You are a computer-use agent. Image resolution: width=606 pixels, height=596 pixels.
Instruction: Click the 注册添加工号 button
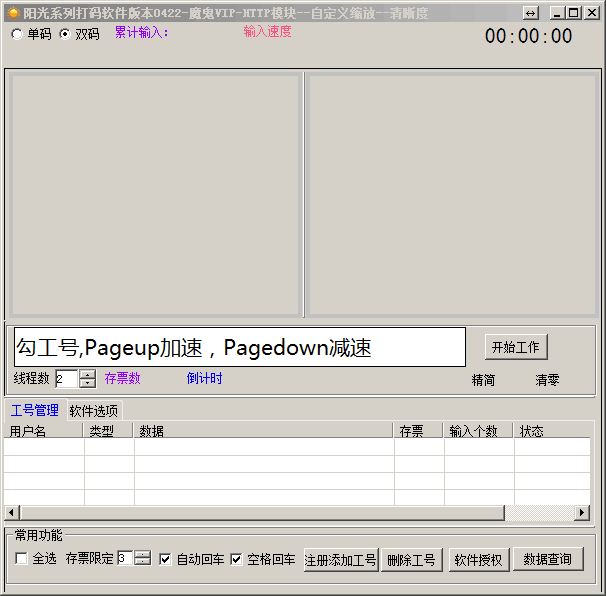(341, 560)
